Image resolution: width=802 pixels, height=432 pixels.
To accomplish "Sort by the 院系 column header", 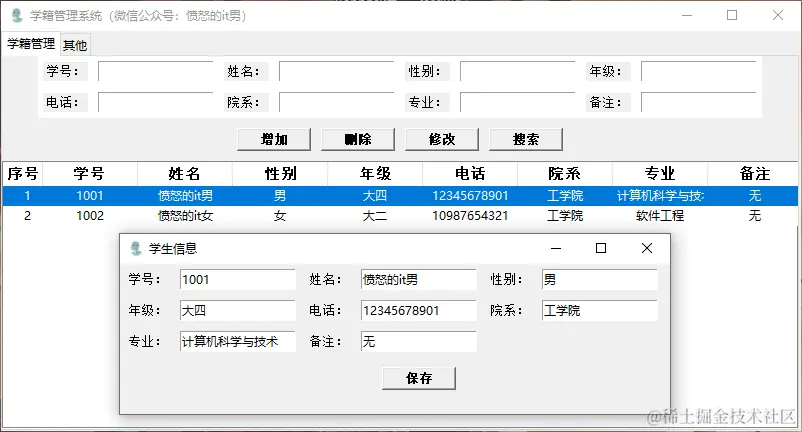I will [565, 174].
